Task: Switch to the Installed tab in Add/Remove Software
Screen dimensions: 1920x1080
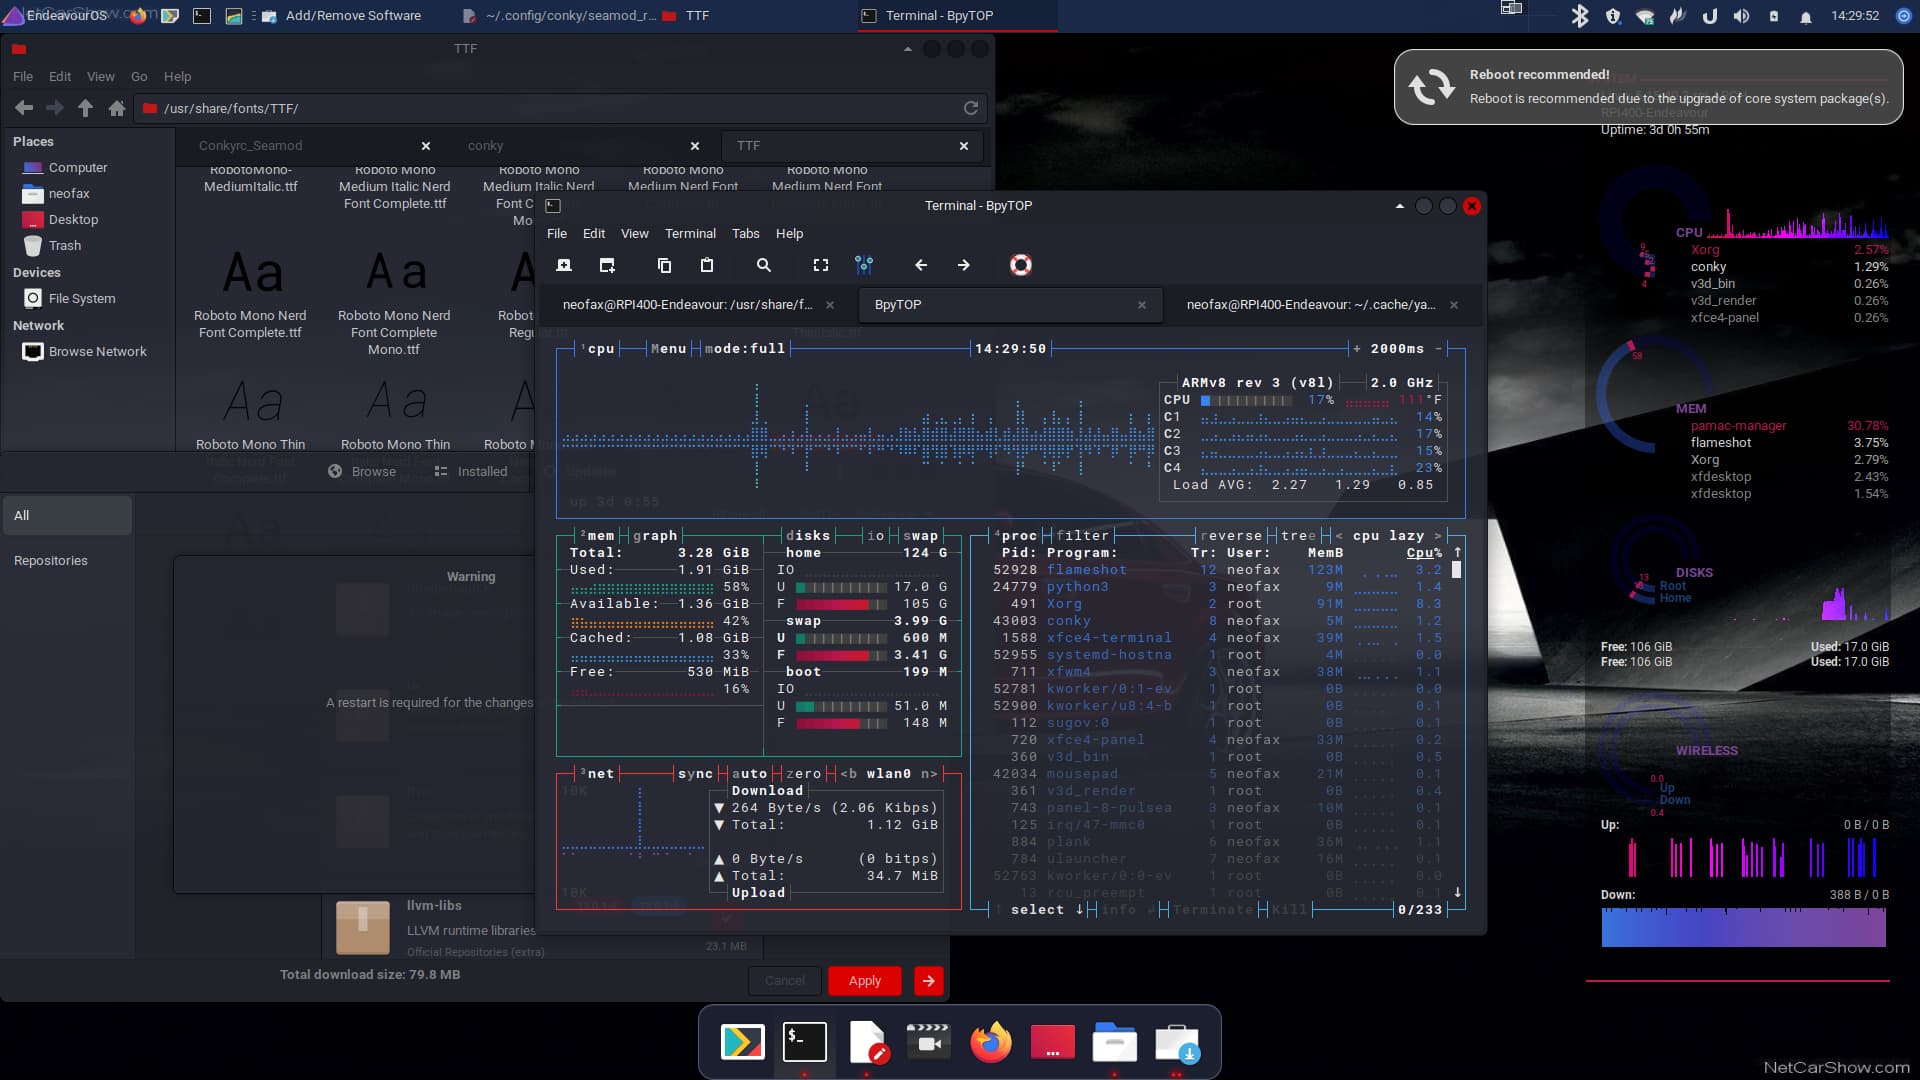Action: [x=471, y=472]
